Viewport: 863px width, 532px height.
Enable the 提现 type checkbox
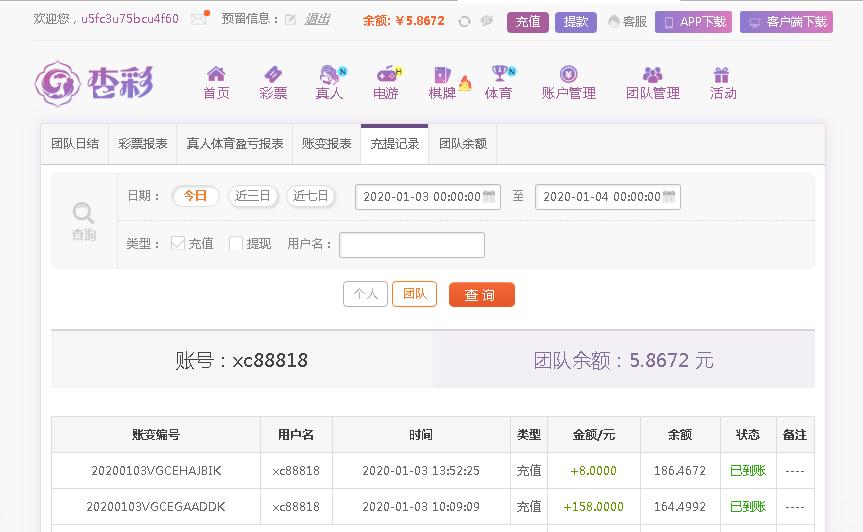point(236,243)
